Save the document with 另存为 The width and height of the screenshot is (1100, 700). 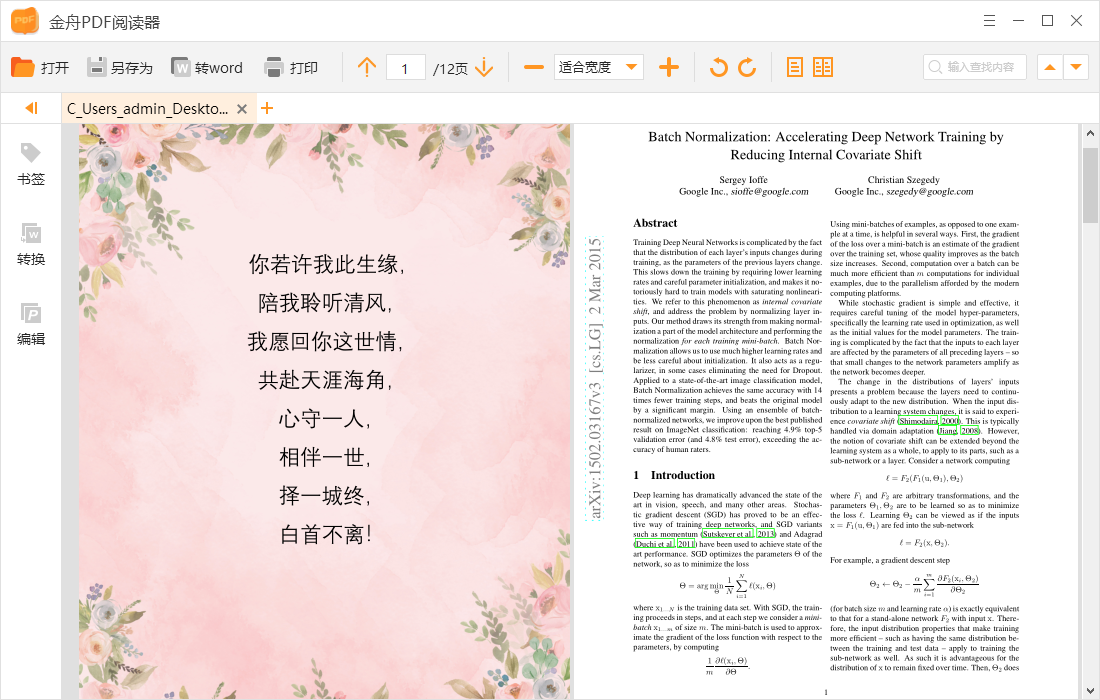tap(119, 67)
